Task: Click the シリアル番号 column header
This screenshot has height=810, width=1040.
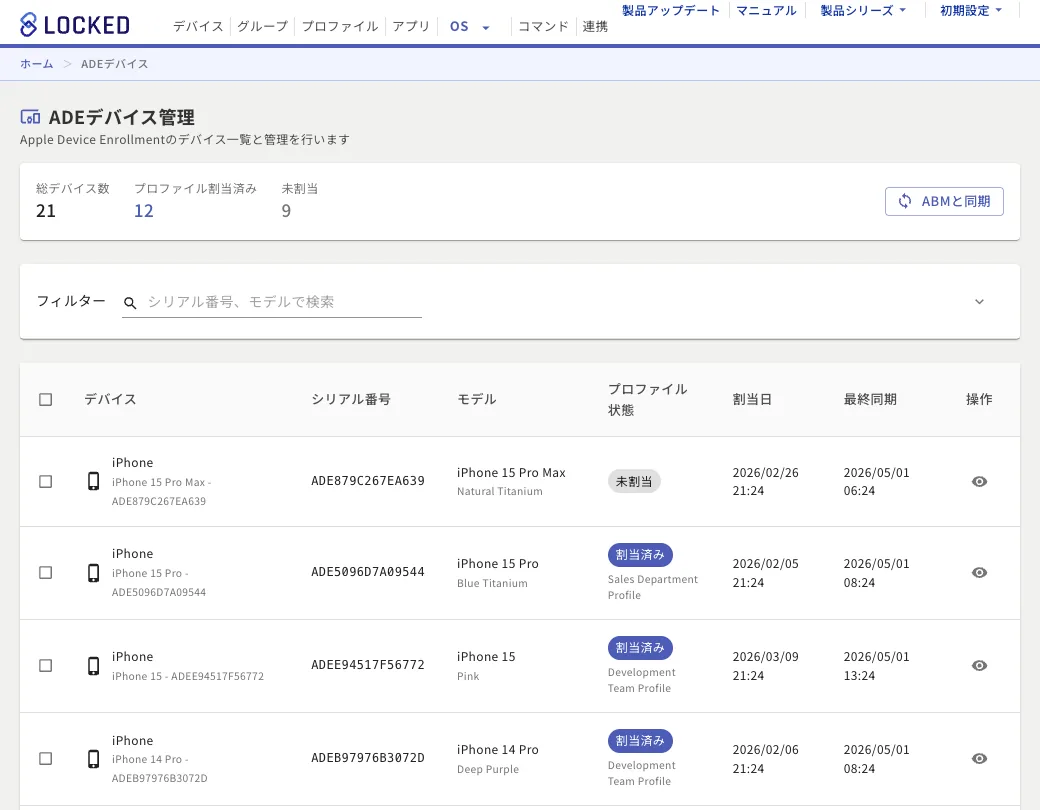Action: click(351, 399)
